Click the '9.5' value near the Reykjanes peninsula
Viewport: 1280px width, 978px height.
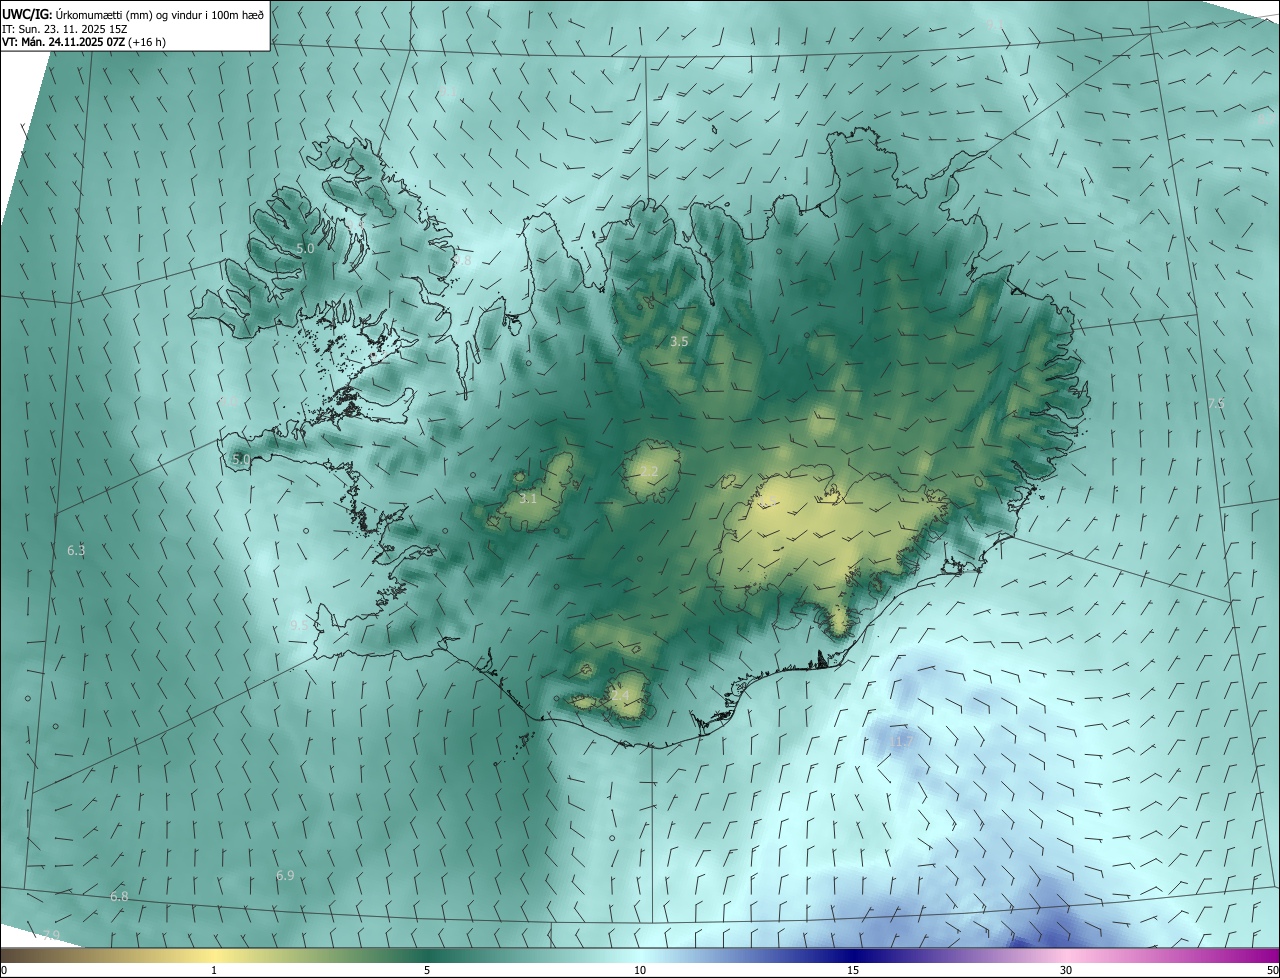coord(299,624)
